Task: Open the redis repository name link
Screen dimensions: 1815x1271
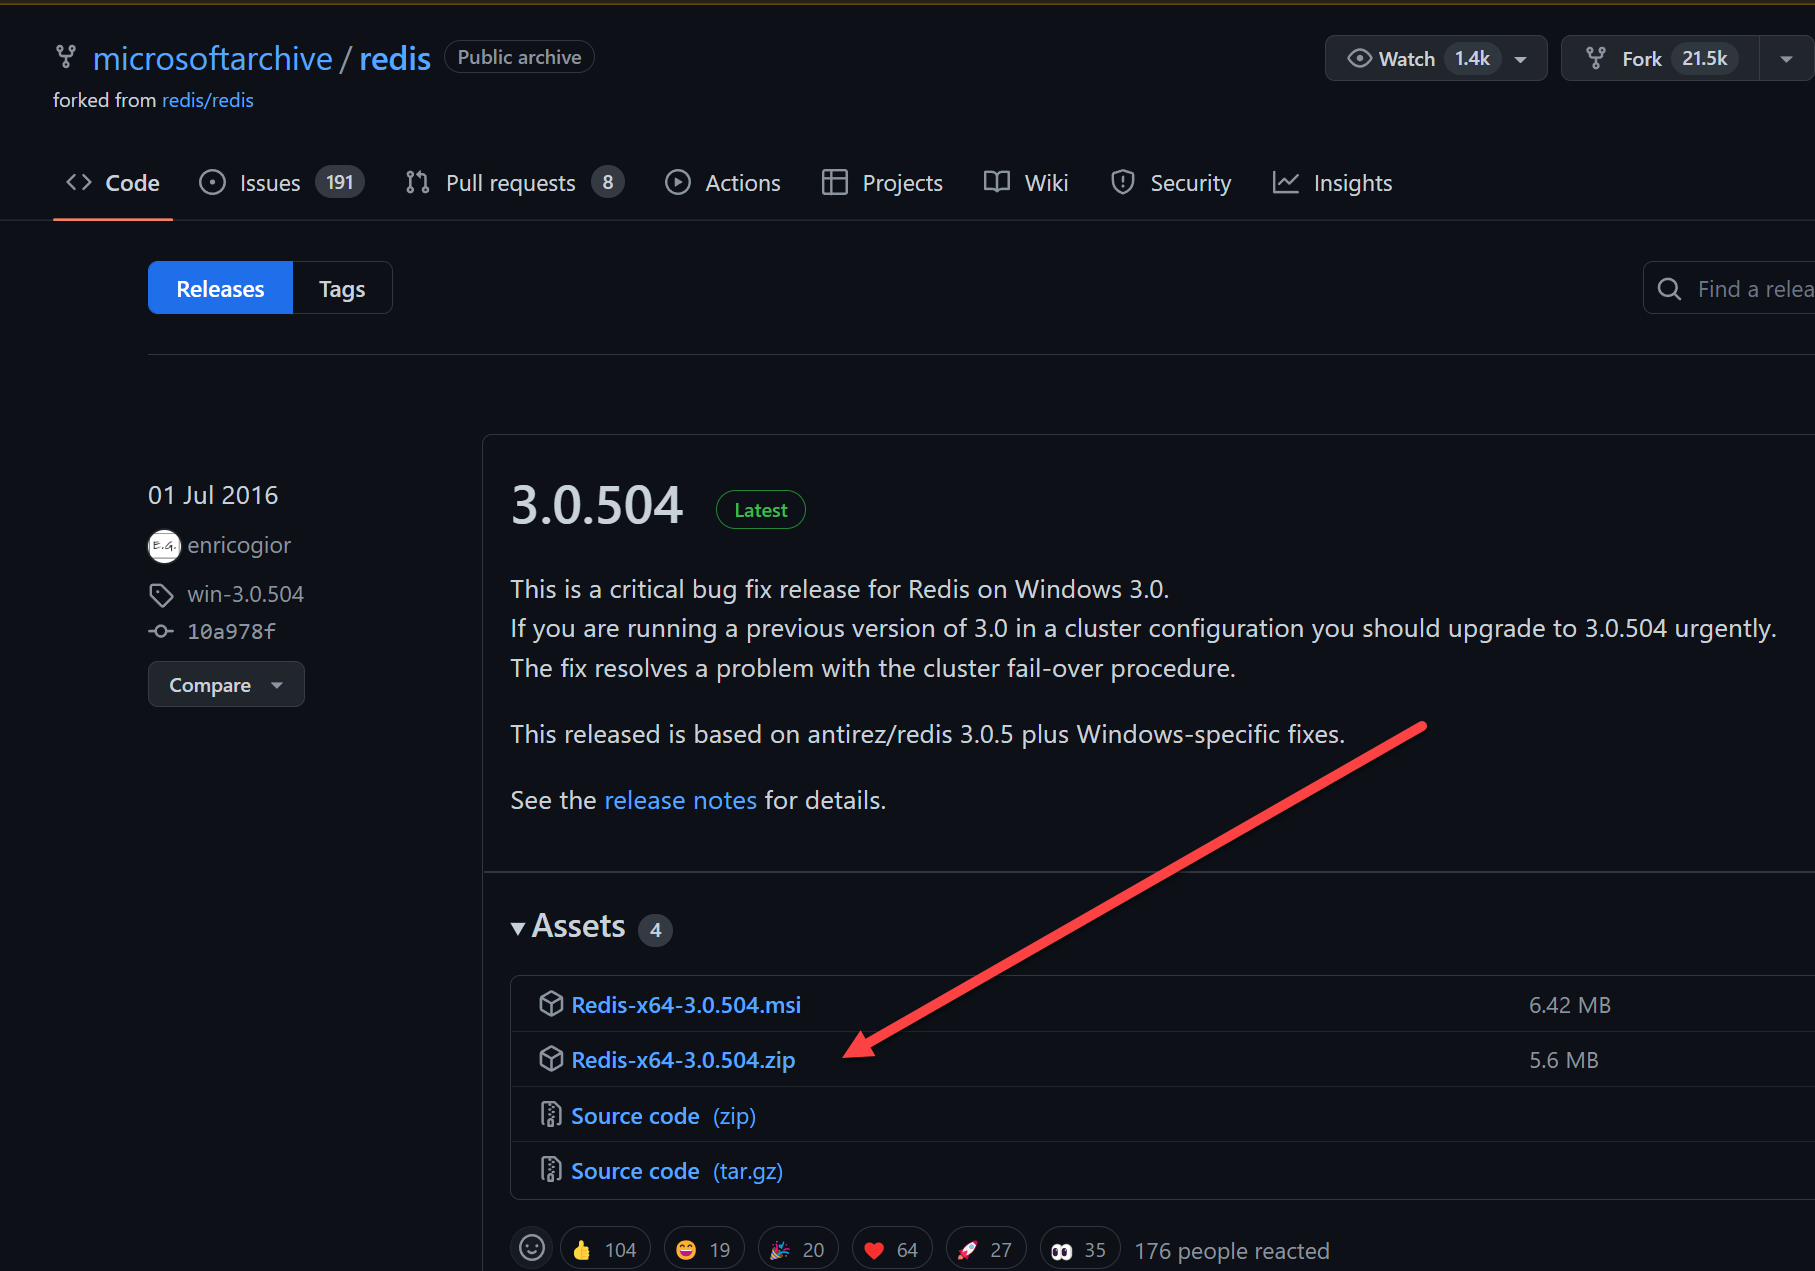Action: [x=395, y=59]
